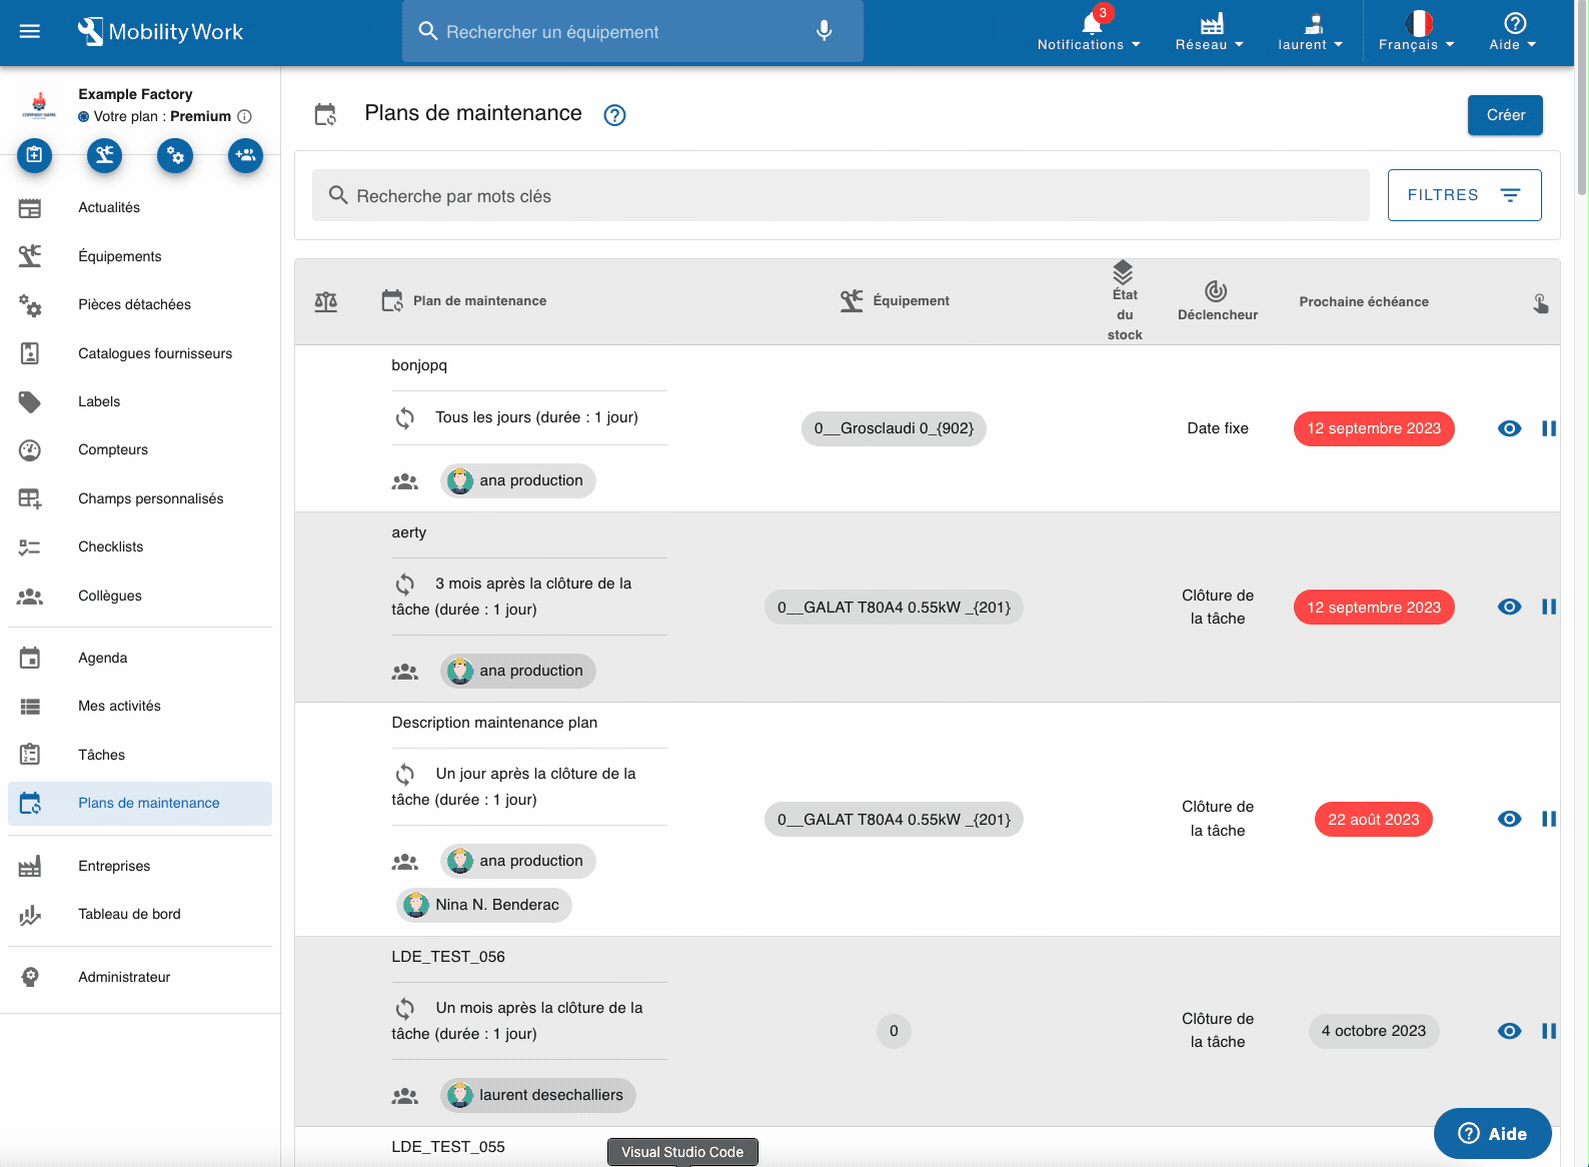Viewport: 1589px width, 1167px height.
Task: Expand the Français language dropdown
Action: (x=1416, y=32)
